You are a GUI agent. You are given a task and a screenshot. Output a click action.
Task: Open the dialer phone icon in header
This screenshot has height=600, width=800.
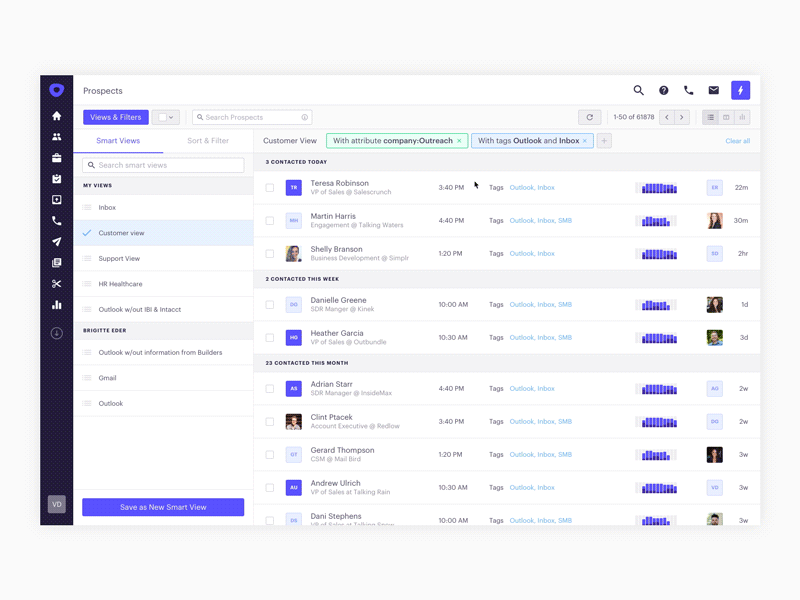(x=688, y=90)
